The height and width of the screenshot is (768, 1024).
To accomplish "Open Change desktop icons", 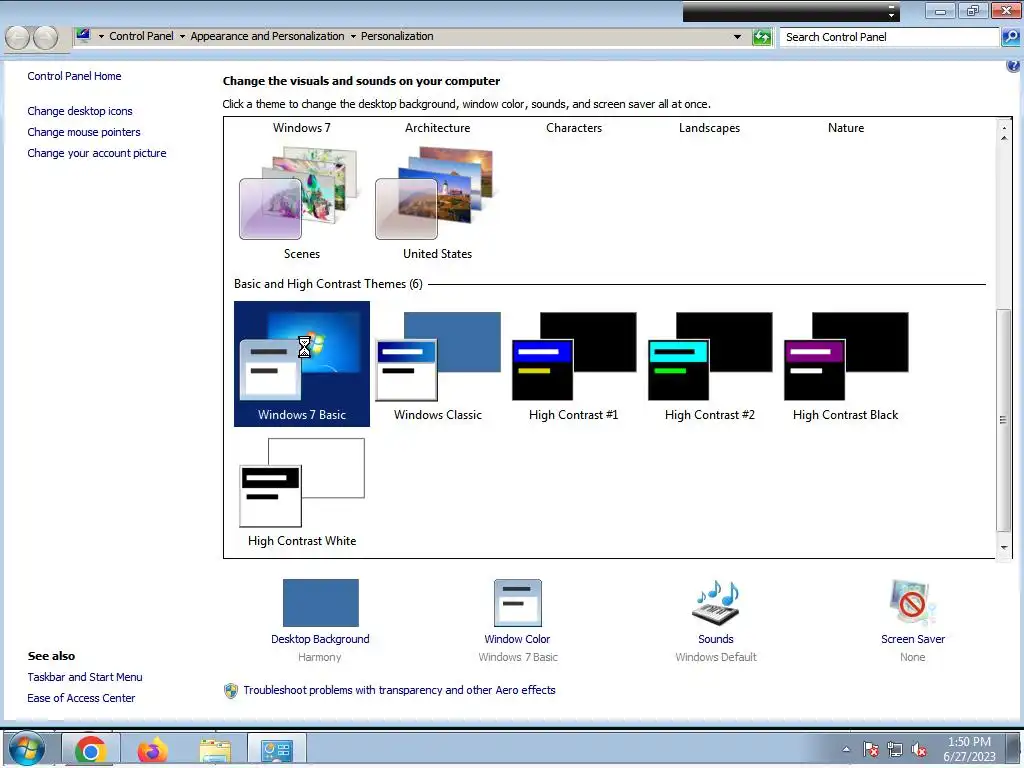I will pos(80,111).
